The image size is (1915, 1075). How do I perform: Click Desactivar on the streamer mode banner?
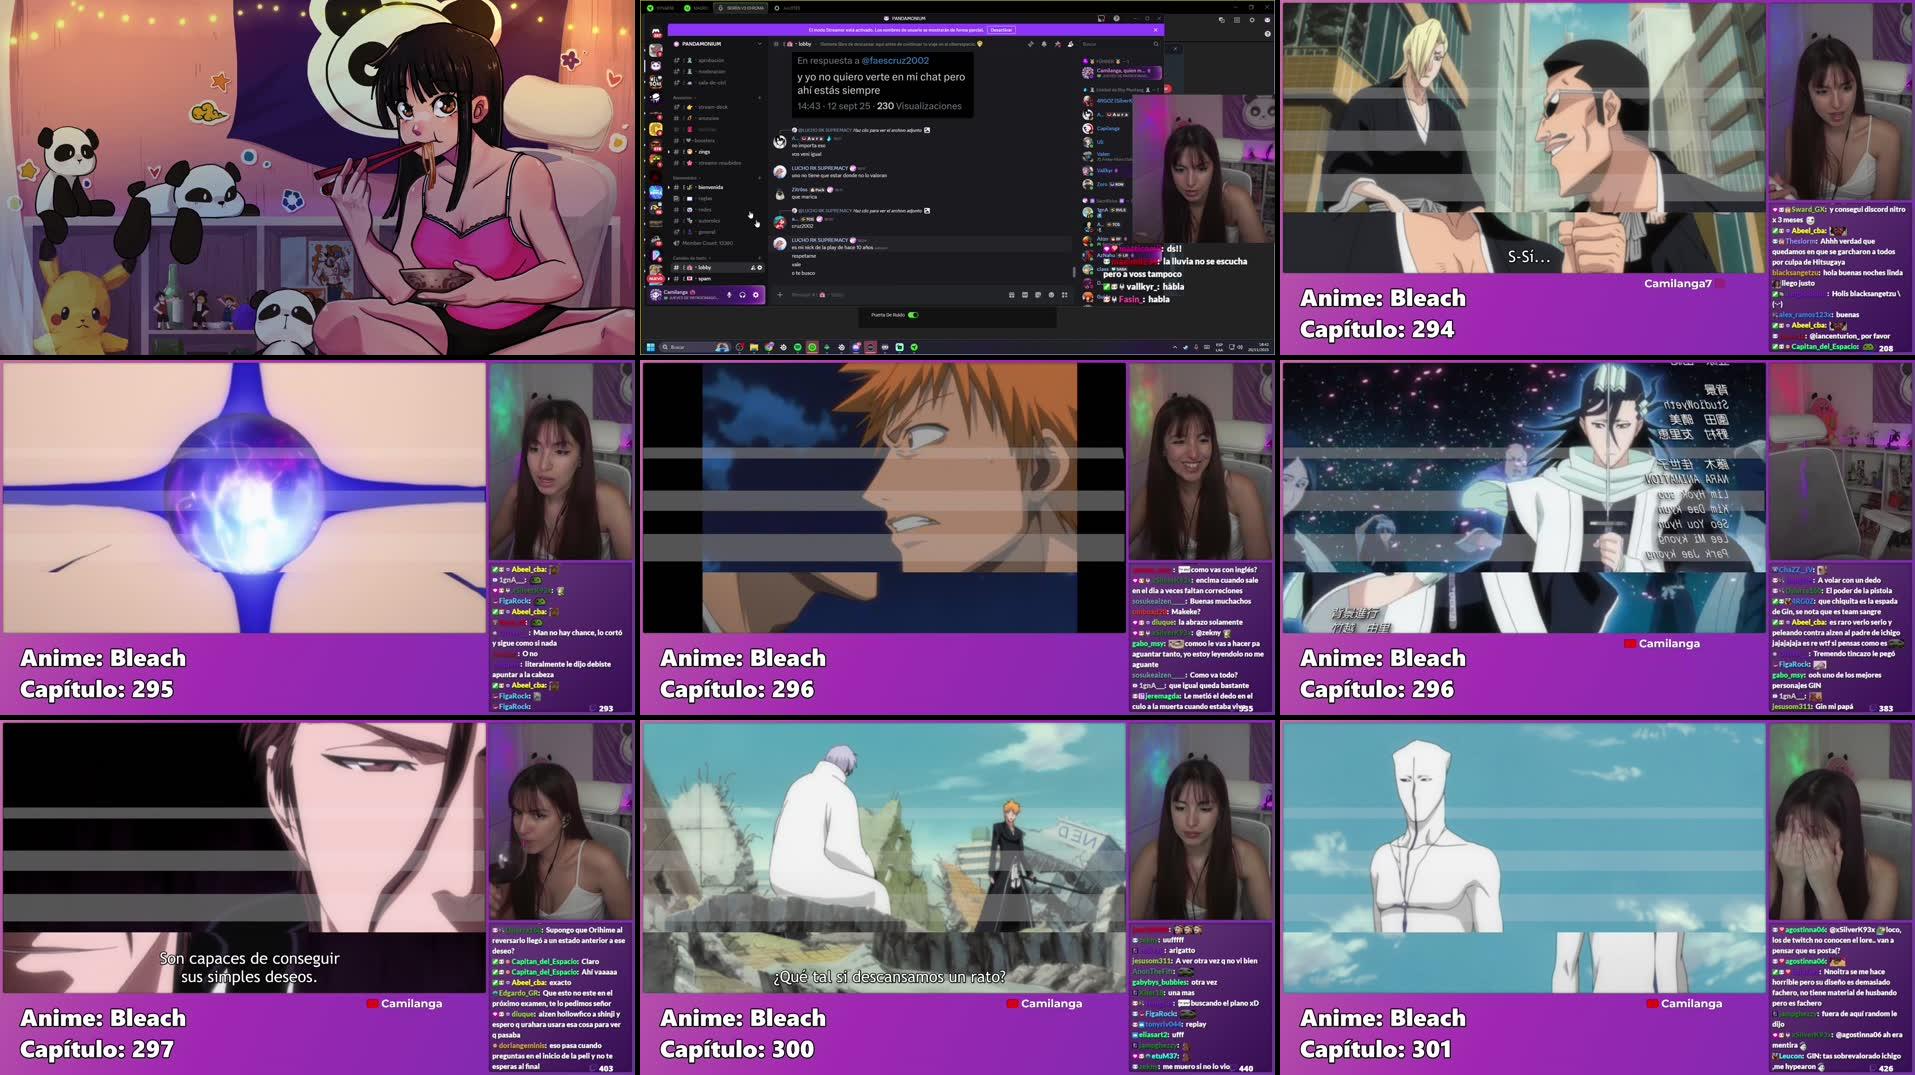click(x=1001, y=31)
